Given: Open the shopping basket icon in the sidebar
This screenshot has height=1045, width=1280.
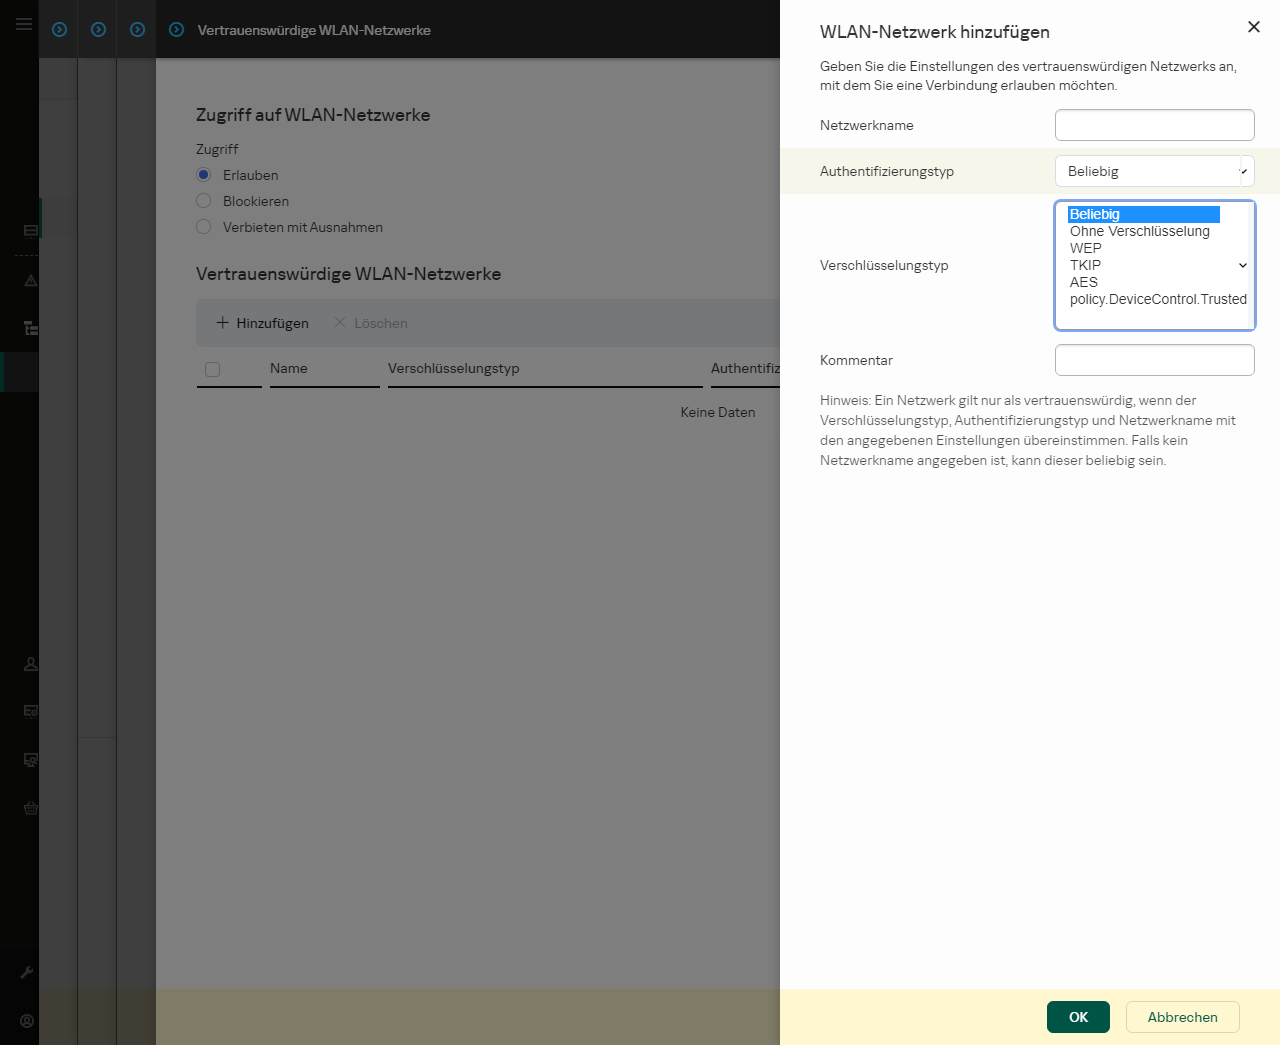Looking at the screenshot, I should click(31, 808).
